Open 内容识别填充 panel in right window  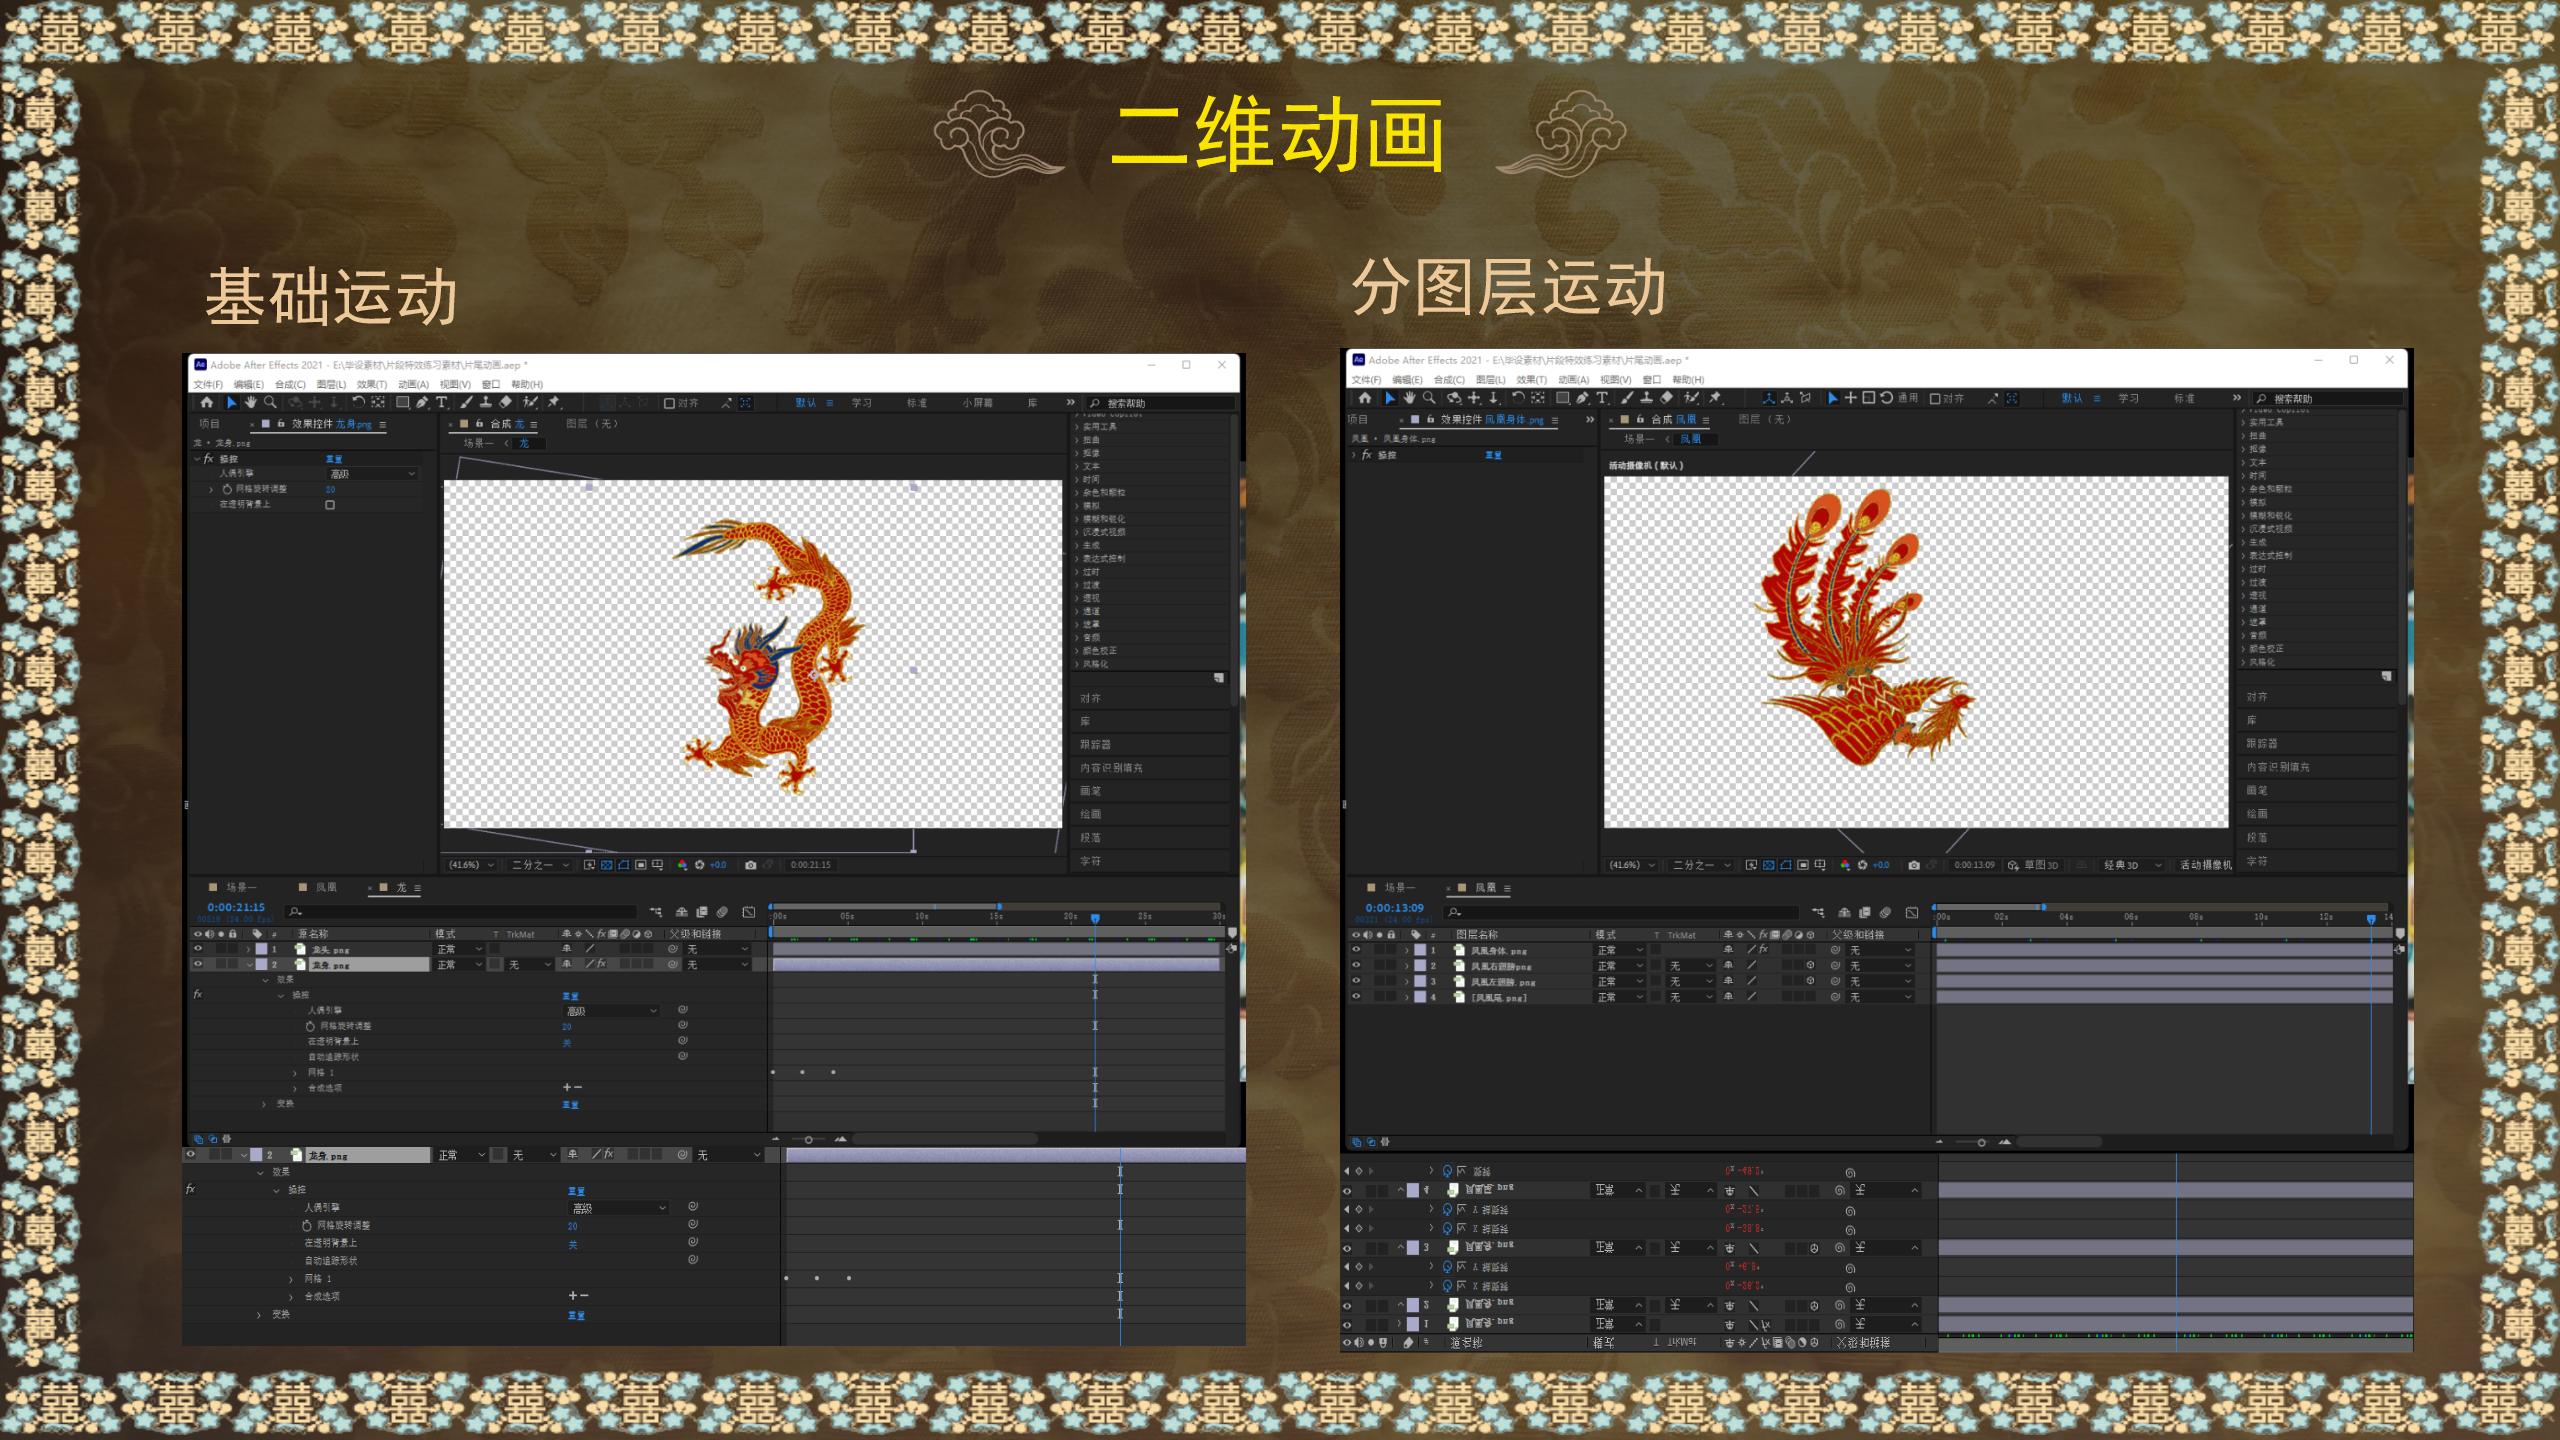[2278, 767]
